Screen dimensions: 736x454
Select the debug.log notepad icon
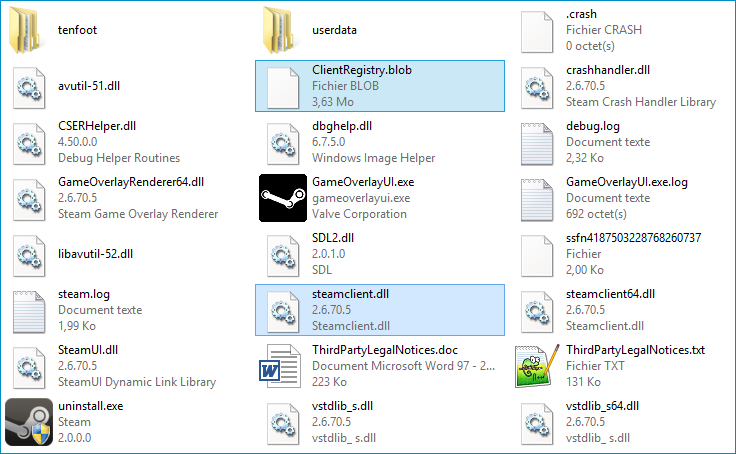click(x=537, y=144)
